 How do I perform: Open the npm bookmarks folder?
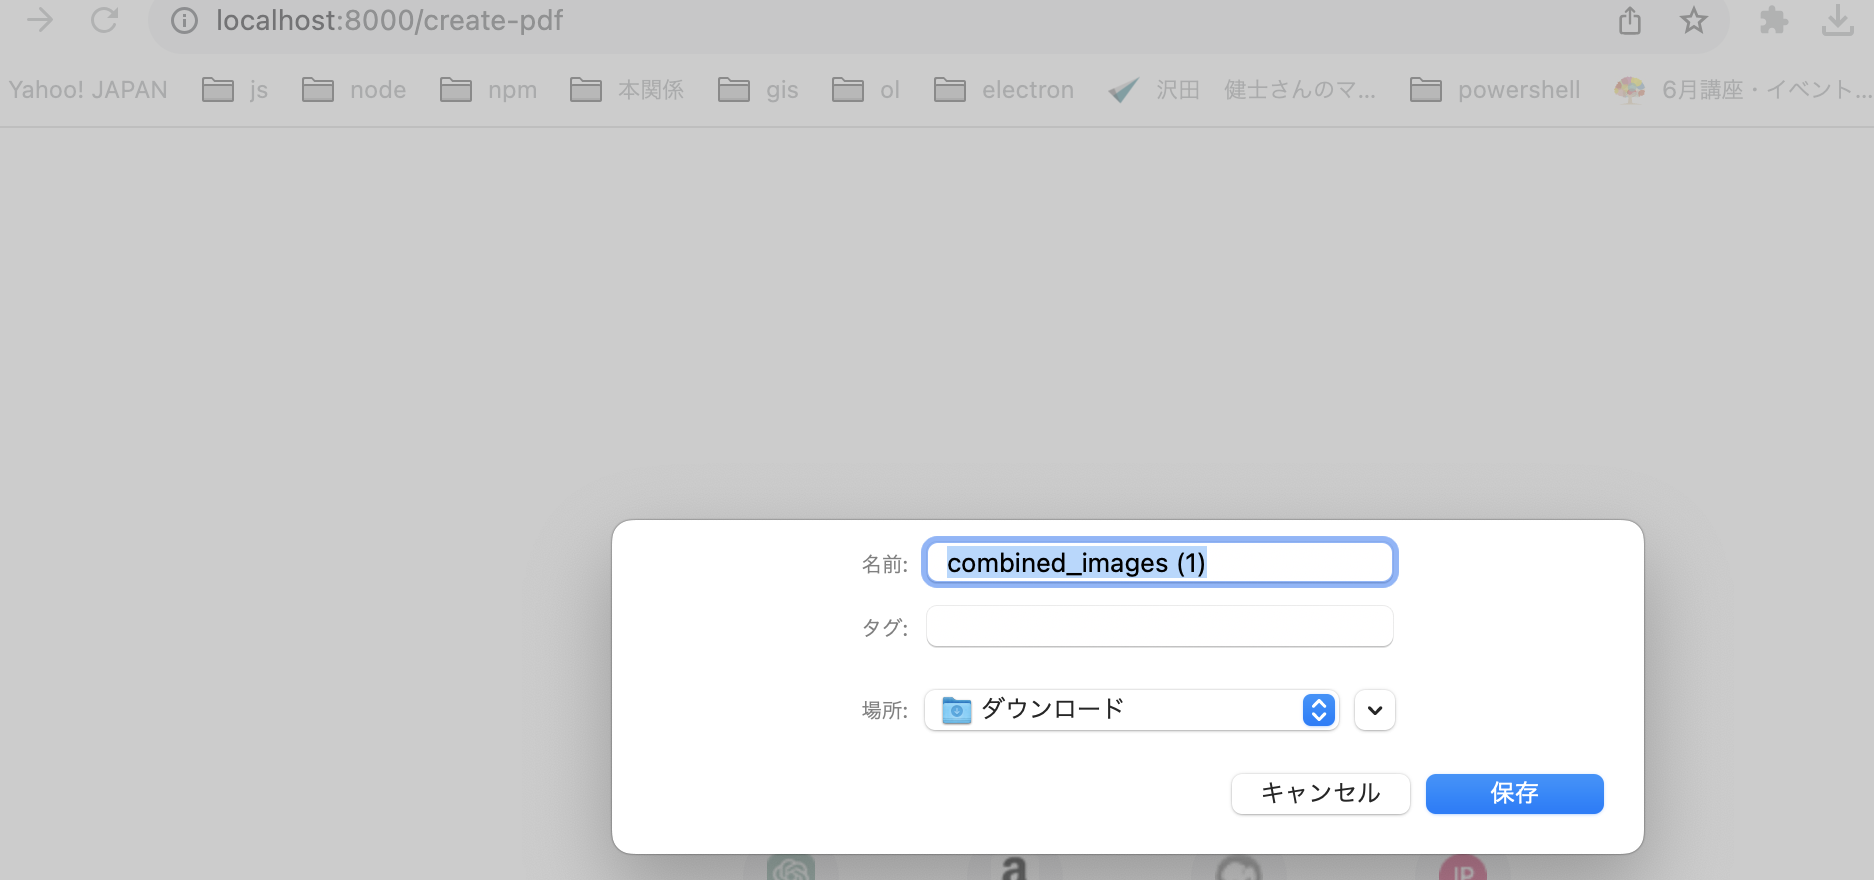click(x=488, y=90)
